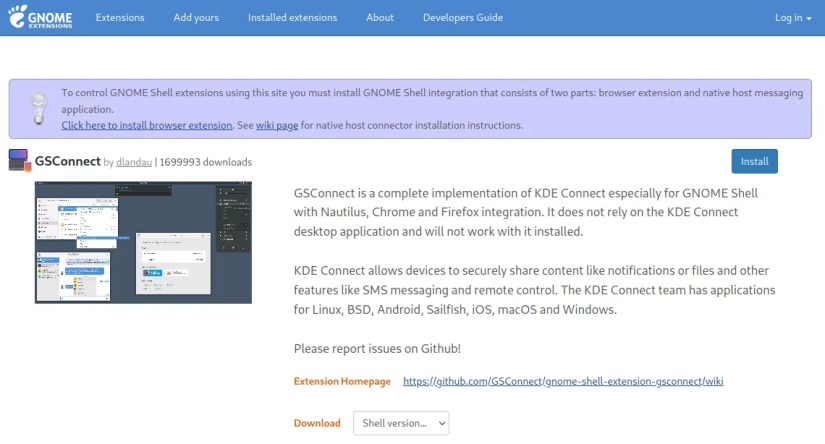Click the GNOME Extensions logo
The image size is (825, 444).
[x=42, y=18]
